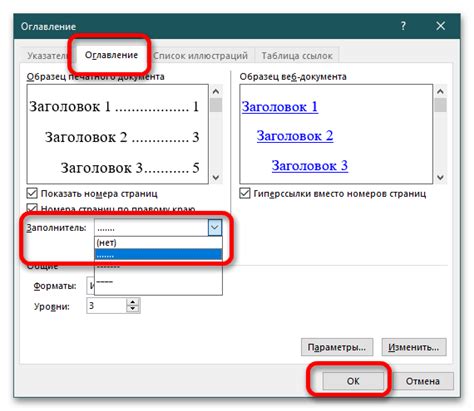Close the Оглавление dialog window
474x411 pixels.
(440, 26)
